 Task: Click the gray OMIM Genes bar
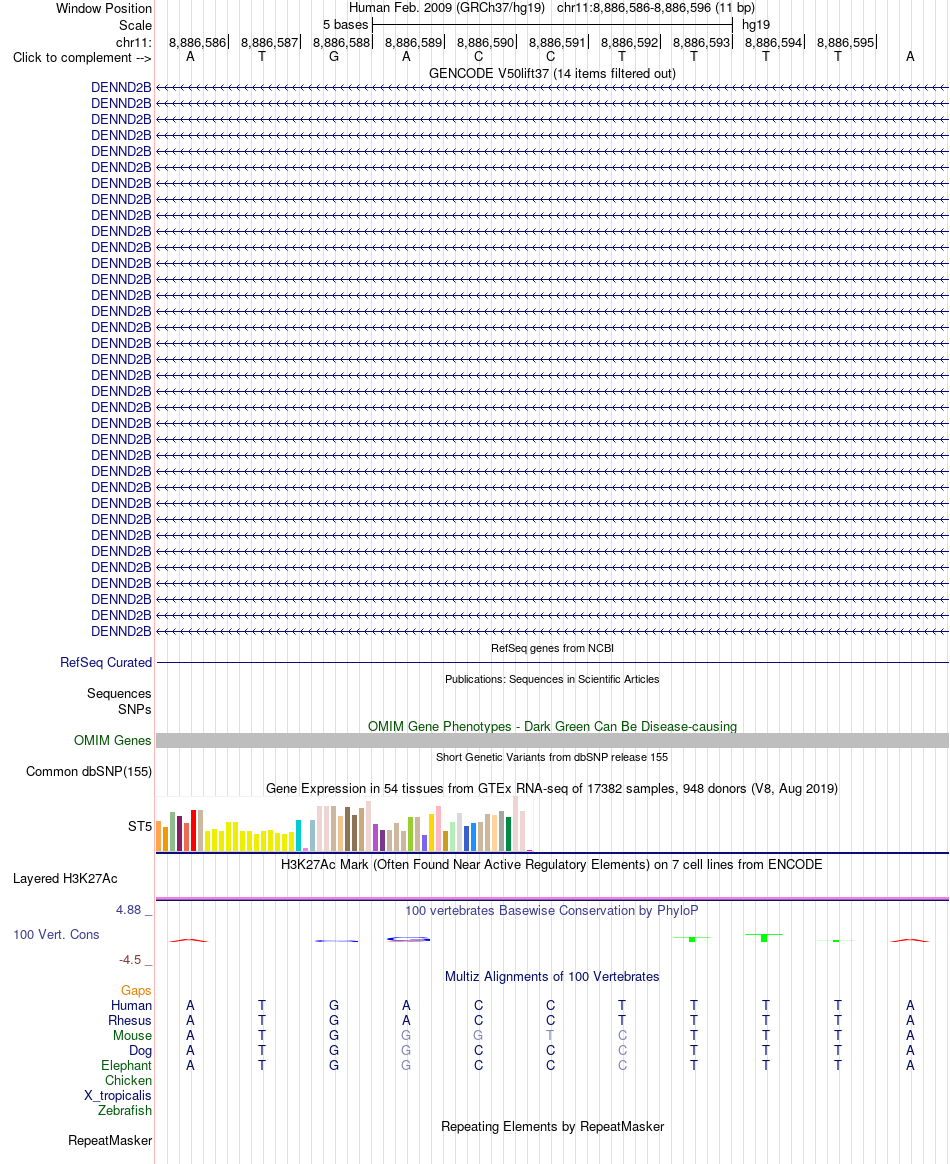coord(552,740)
